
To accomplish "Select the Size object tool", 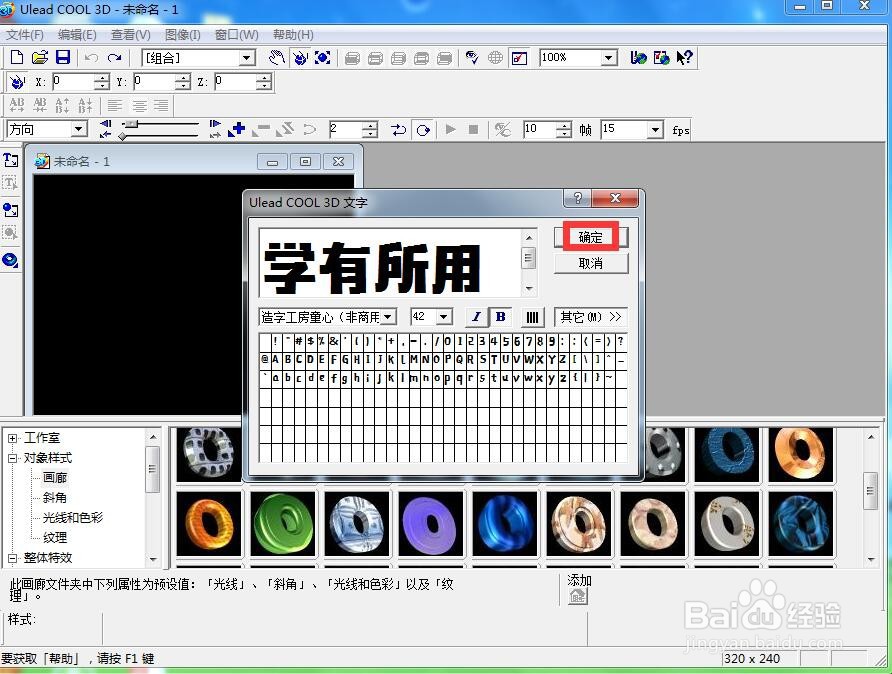I will click(323, 57).
